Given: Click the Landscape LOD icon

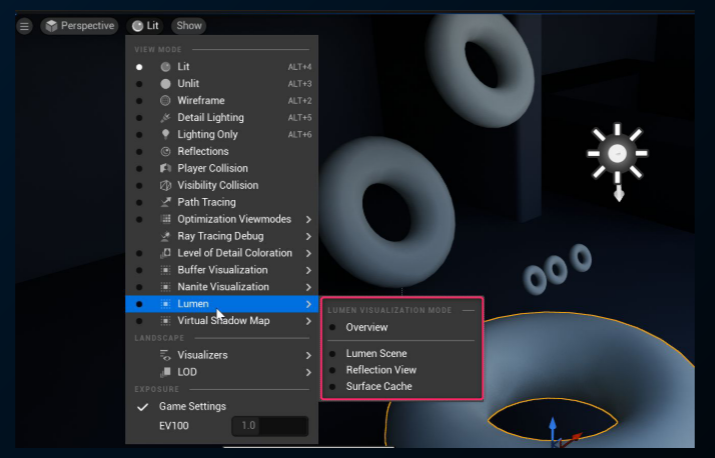Looking at the screenshot, I should click(x=166, y=372).
